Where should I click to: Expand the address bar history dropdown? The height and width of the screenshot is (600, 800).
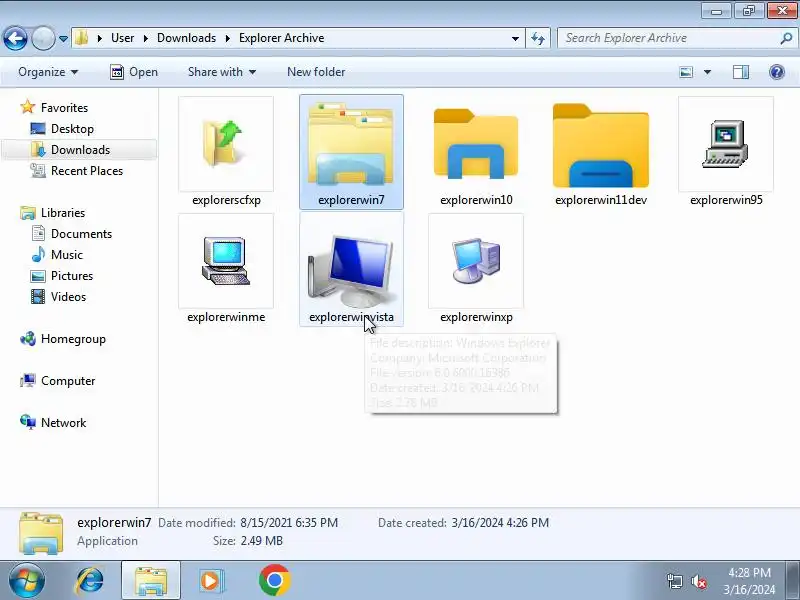pyautogui.click(x=515, y=38)
